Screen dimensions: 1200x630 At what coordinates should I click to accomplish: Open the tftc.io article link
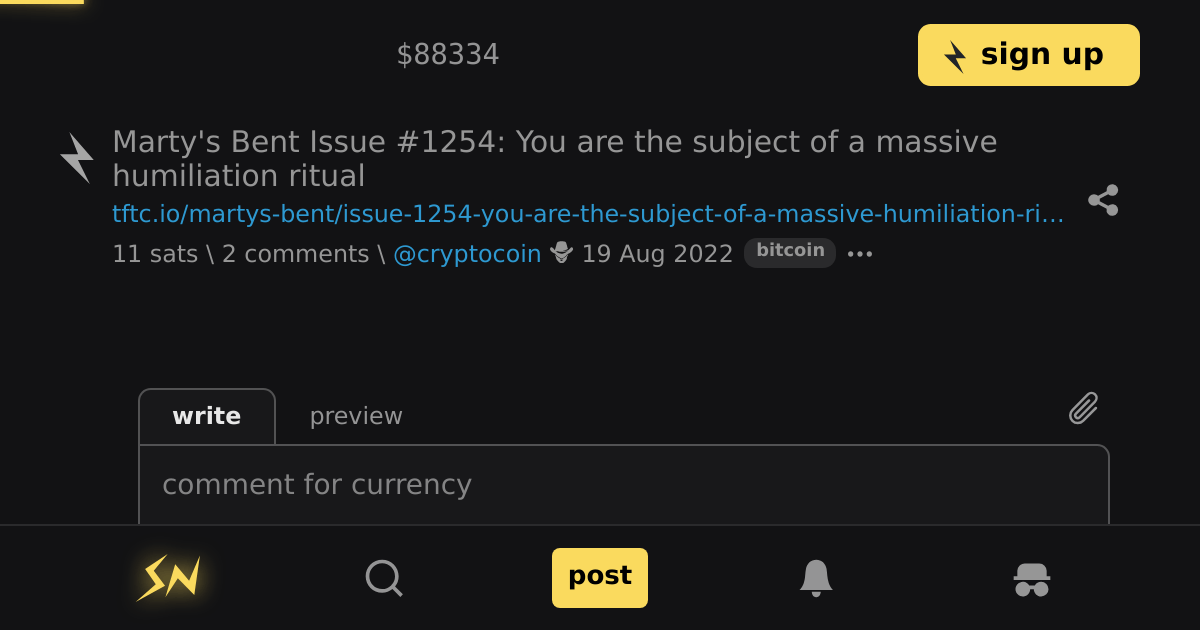588,214
